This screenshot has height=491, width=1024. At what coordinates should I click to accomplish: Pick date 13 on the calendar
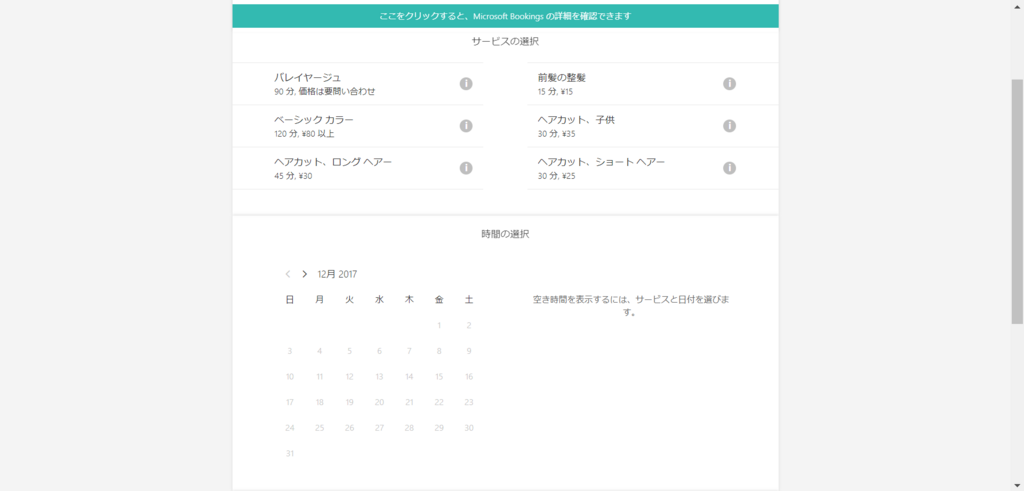tap(379, 377)
